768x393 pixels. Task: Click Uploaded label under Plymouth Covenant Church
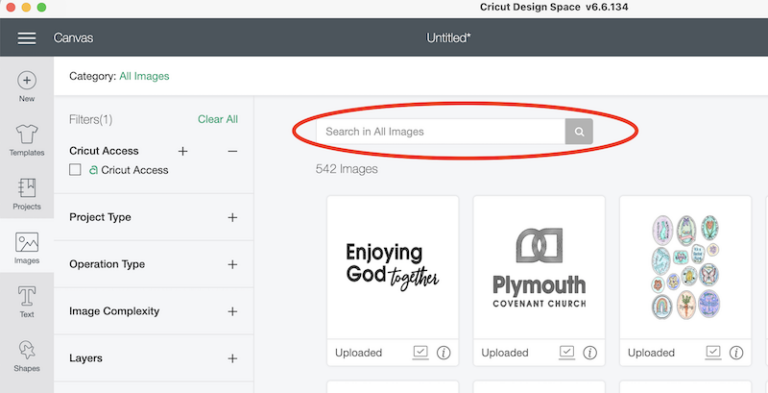tap(505, 353)
